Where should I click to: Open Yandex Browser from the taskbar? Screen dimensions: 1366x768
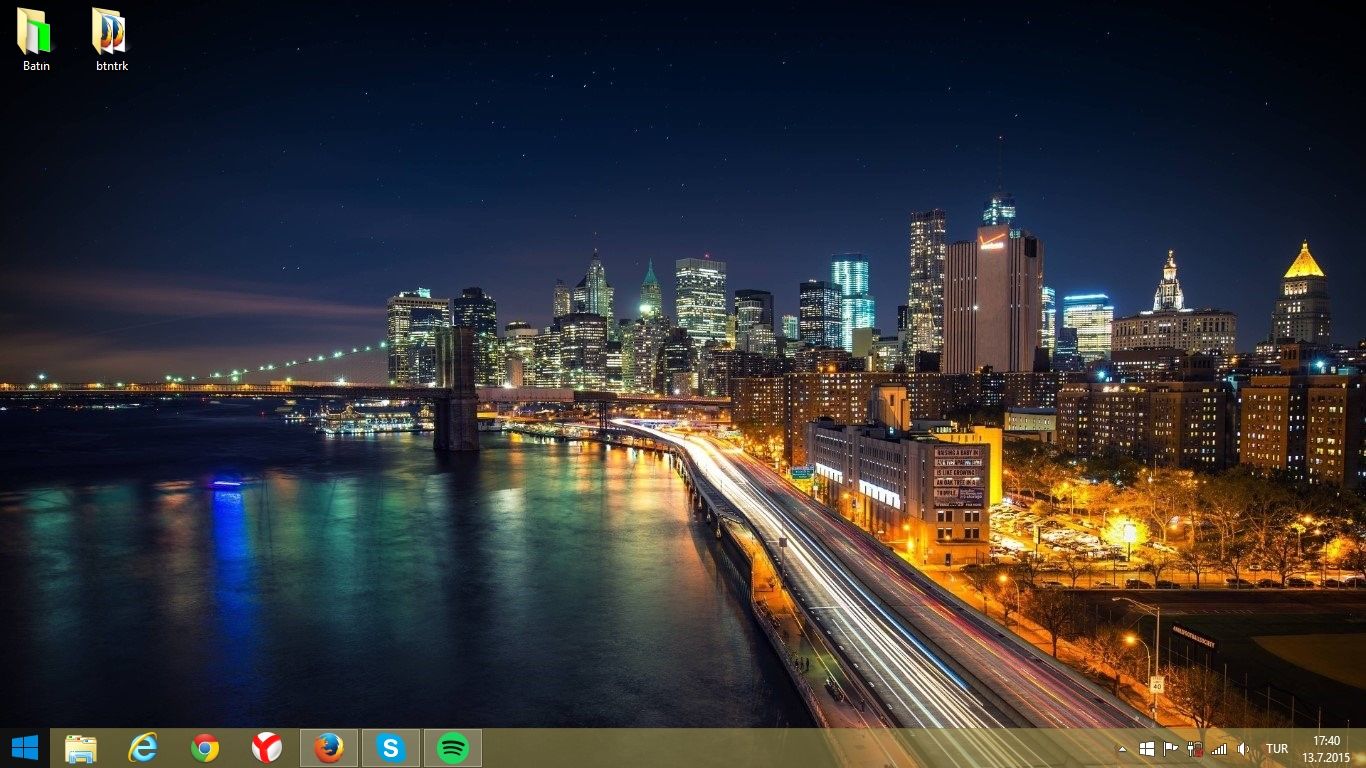click(x=267, y=747)
